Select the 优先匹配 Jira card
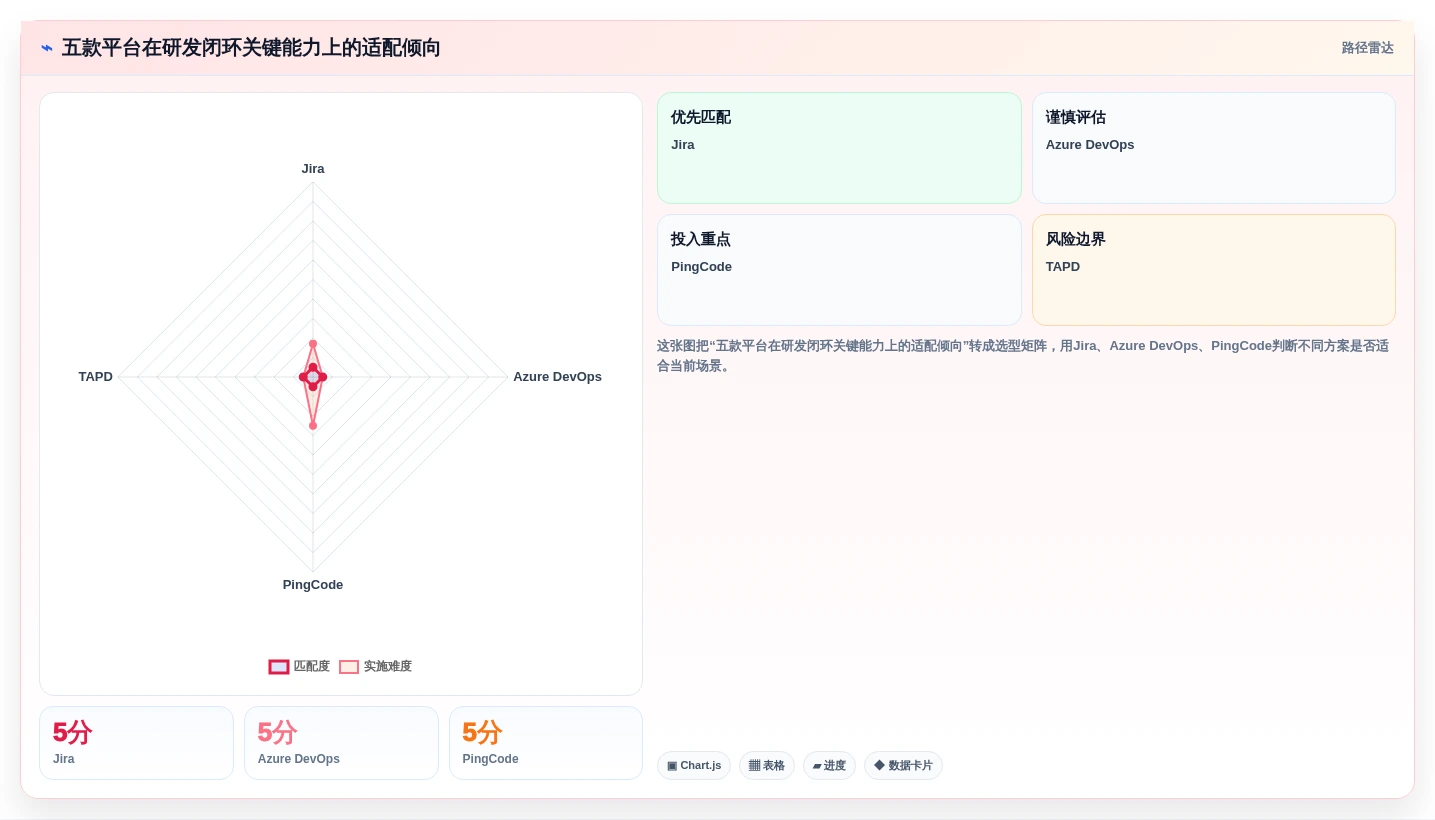Viewport: 1435px width, 820px height. (x=839, y=148)
